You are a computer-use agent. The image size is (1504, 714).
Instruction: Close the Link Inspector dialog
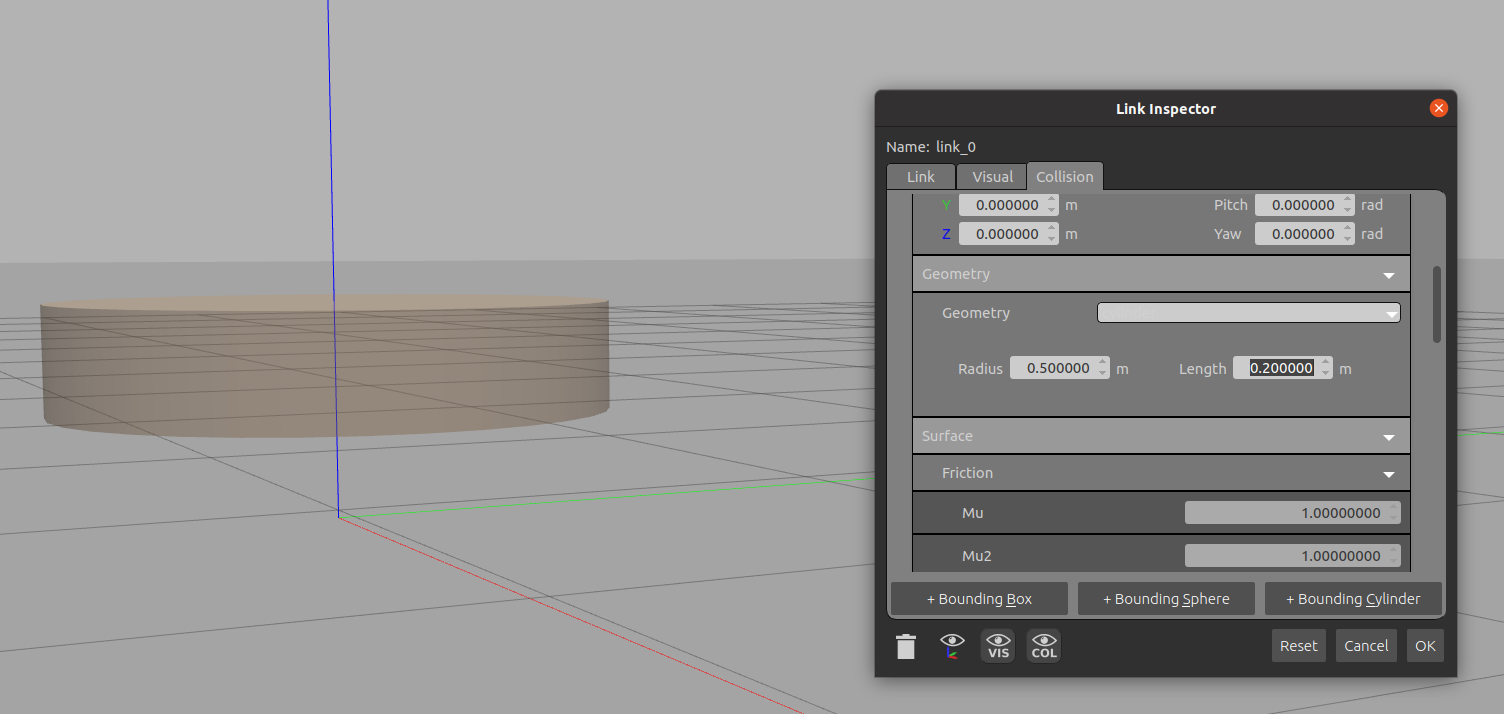click(x=1438, y=108)
